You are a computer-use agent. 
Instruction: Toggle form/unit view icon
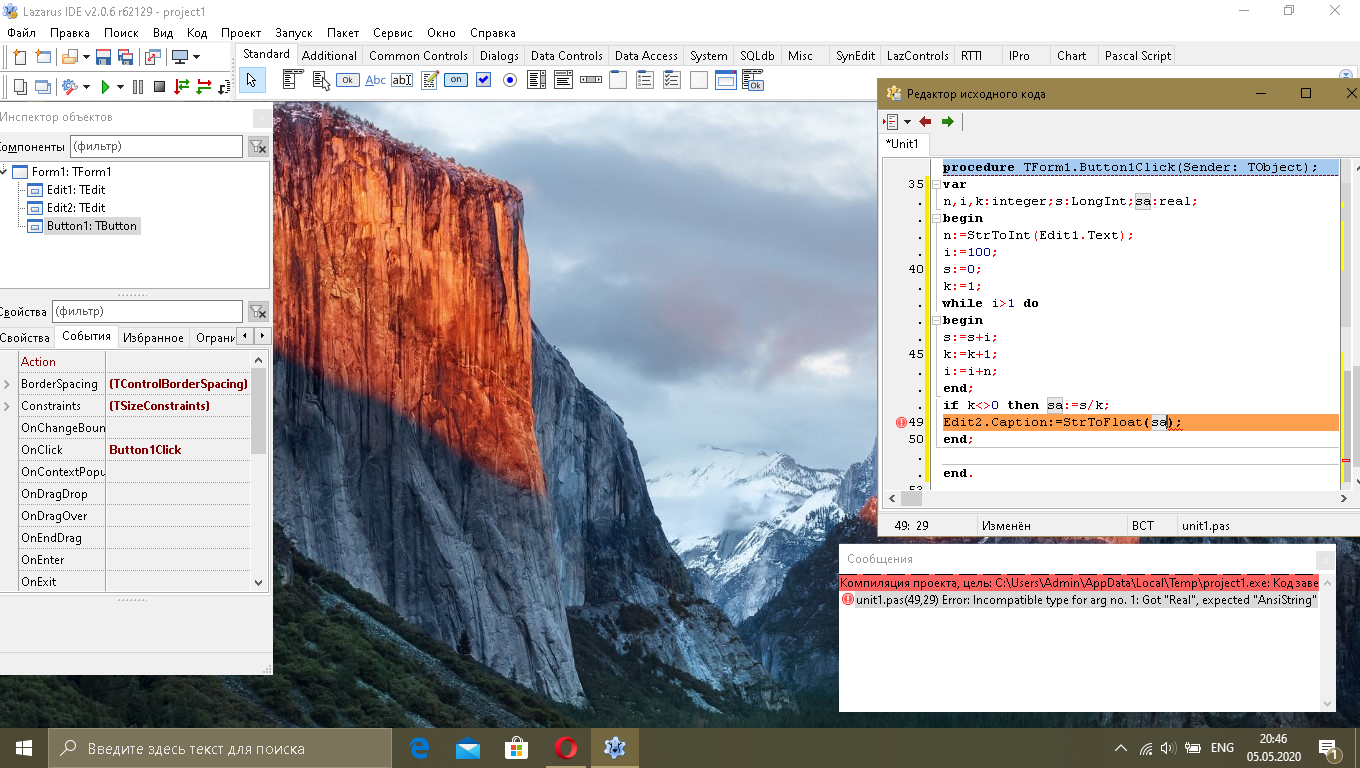pyautogui.click(x=153, y=57)
